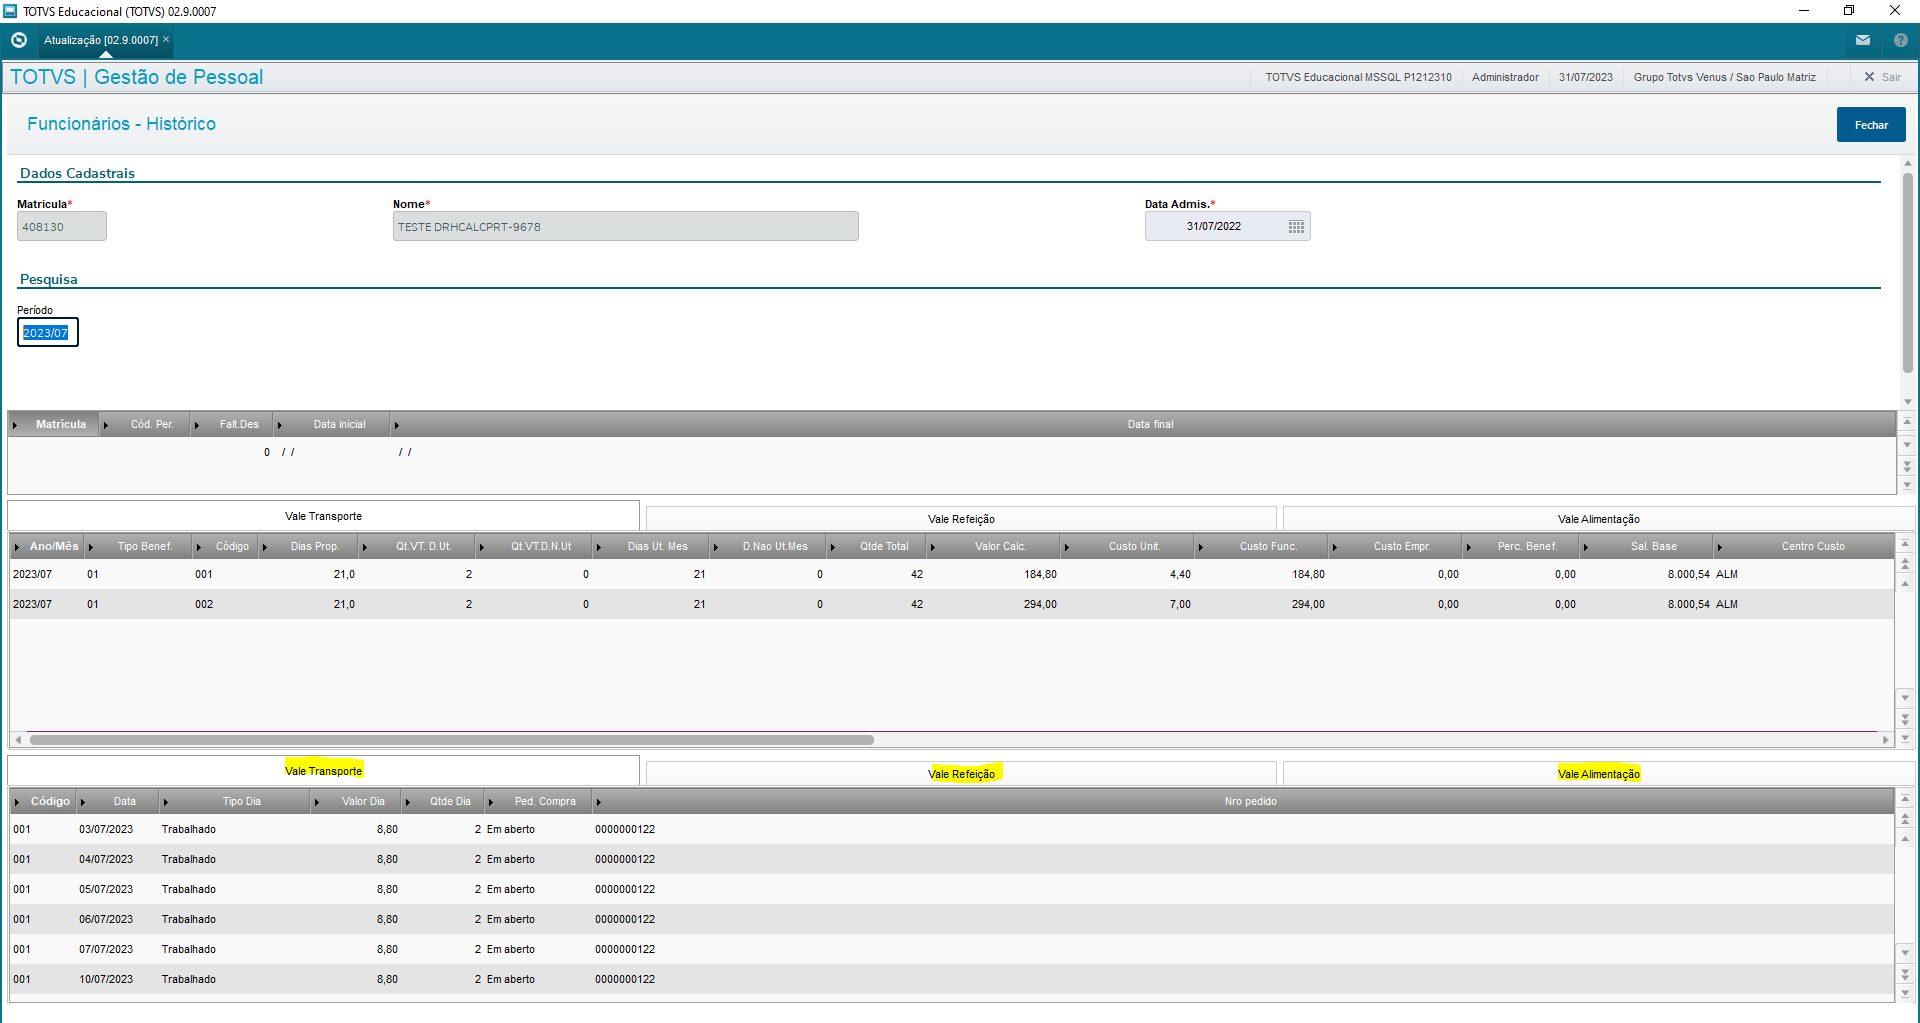Viewport: 1920px width, 1023px height.
Task: Click line-down arrow of Ano/Mês grid
Action: [1906, 698]
